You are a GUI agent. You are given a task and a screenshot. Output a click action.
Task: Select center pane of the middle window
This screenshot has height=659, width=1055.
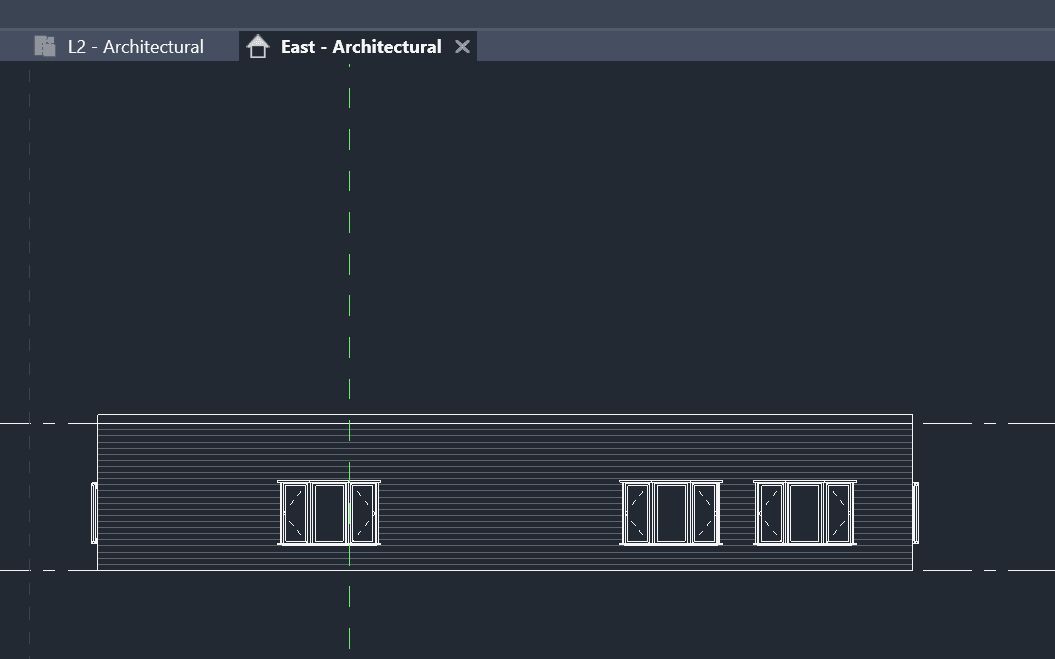click(x=671, y=513)
